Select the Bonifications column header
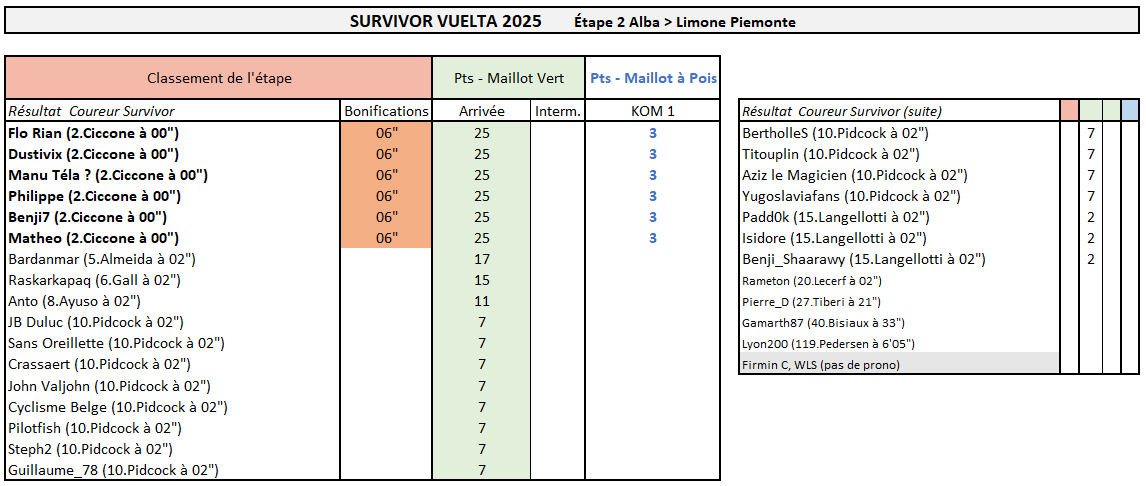 (x=386, y=111)
